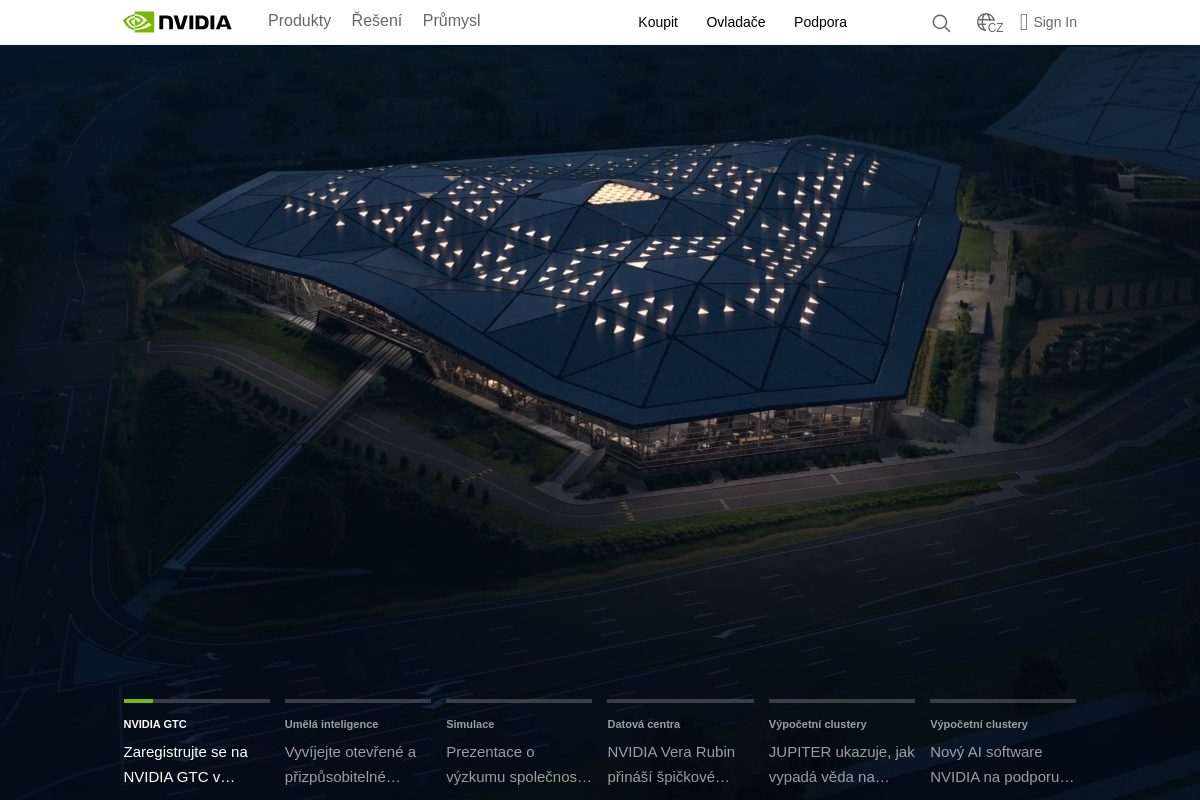Select the Umělá inteligence slide progress bar
1200x800 pixels.
[x=358, y=701]
